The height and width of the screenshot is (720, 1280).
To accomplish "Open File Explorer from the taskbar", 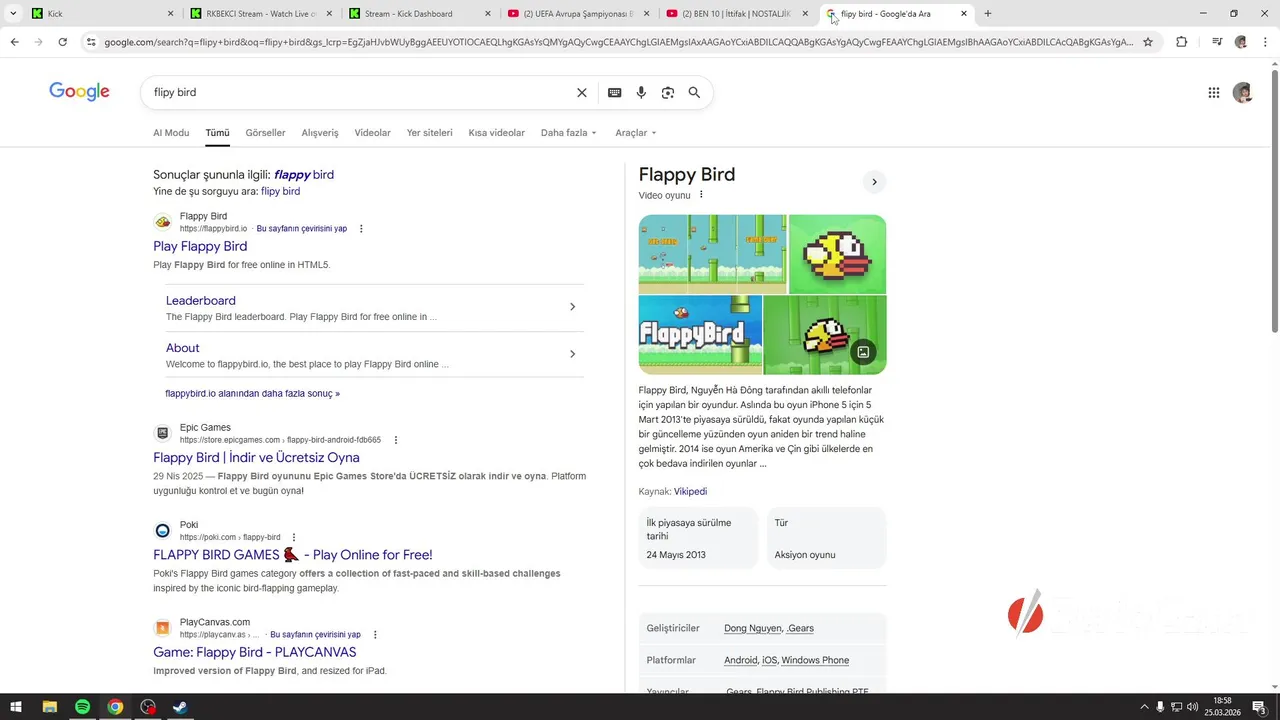I will tap(49, 707).
